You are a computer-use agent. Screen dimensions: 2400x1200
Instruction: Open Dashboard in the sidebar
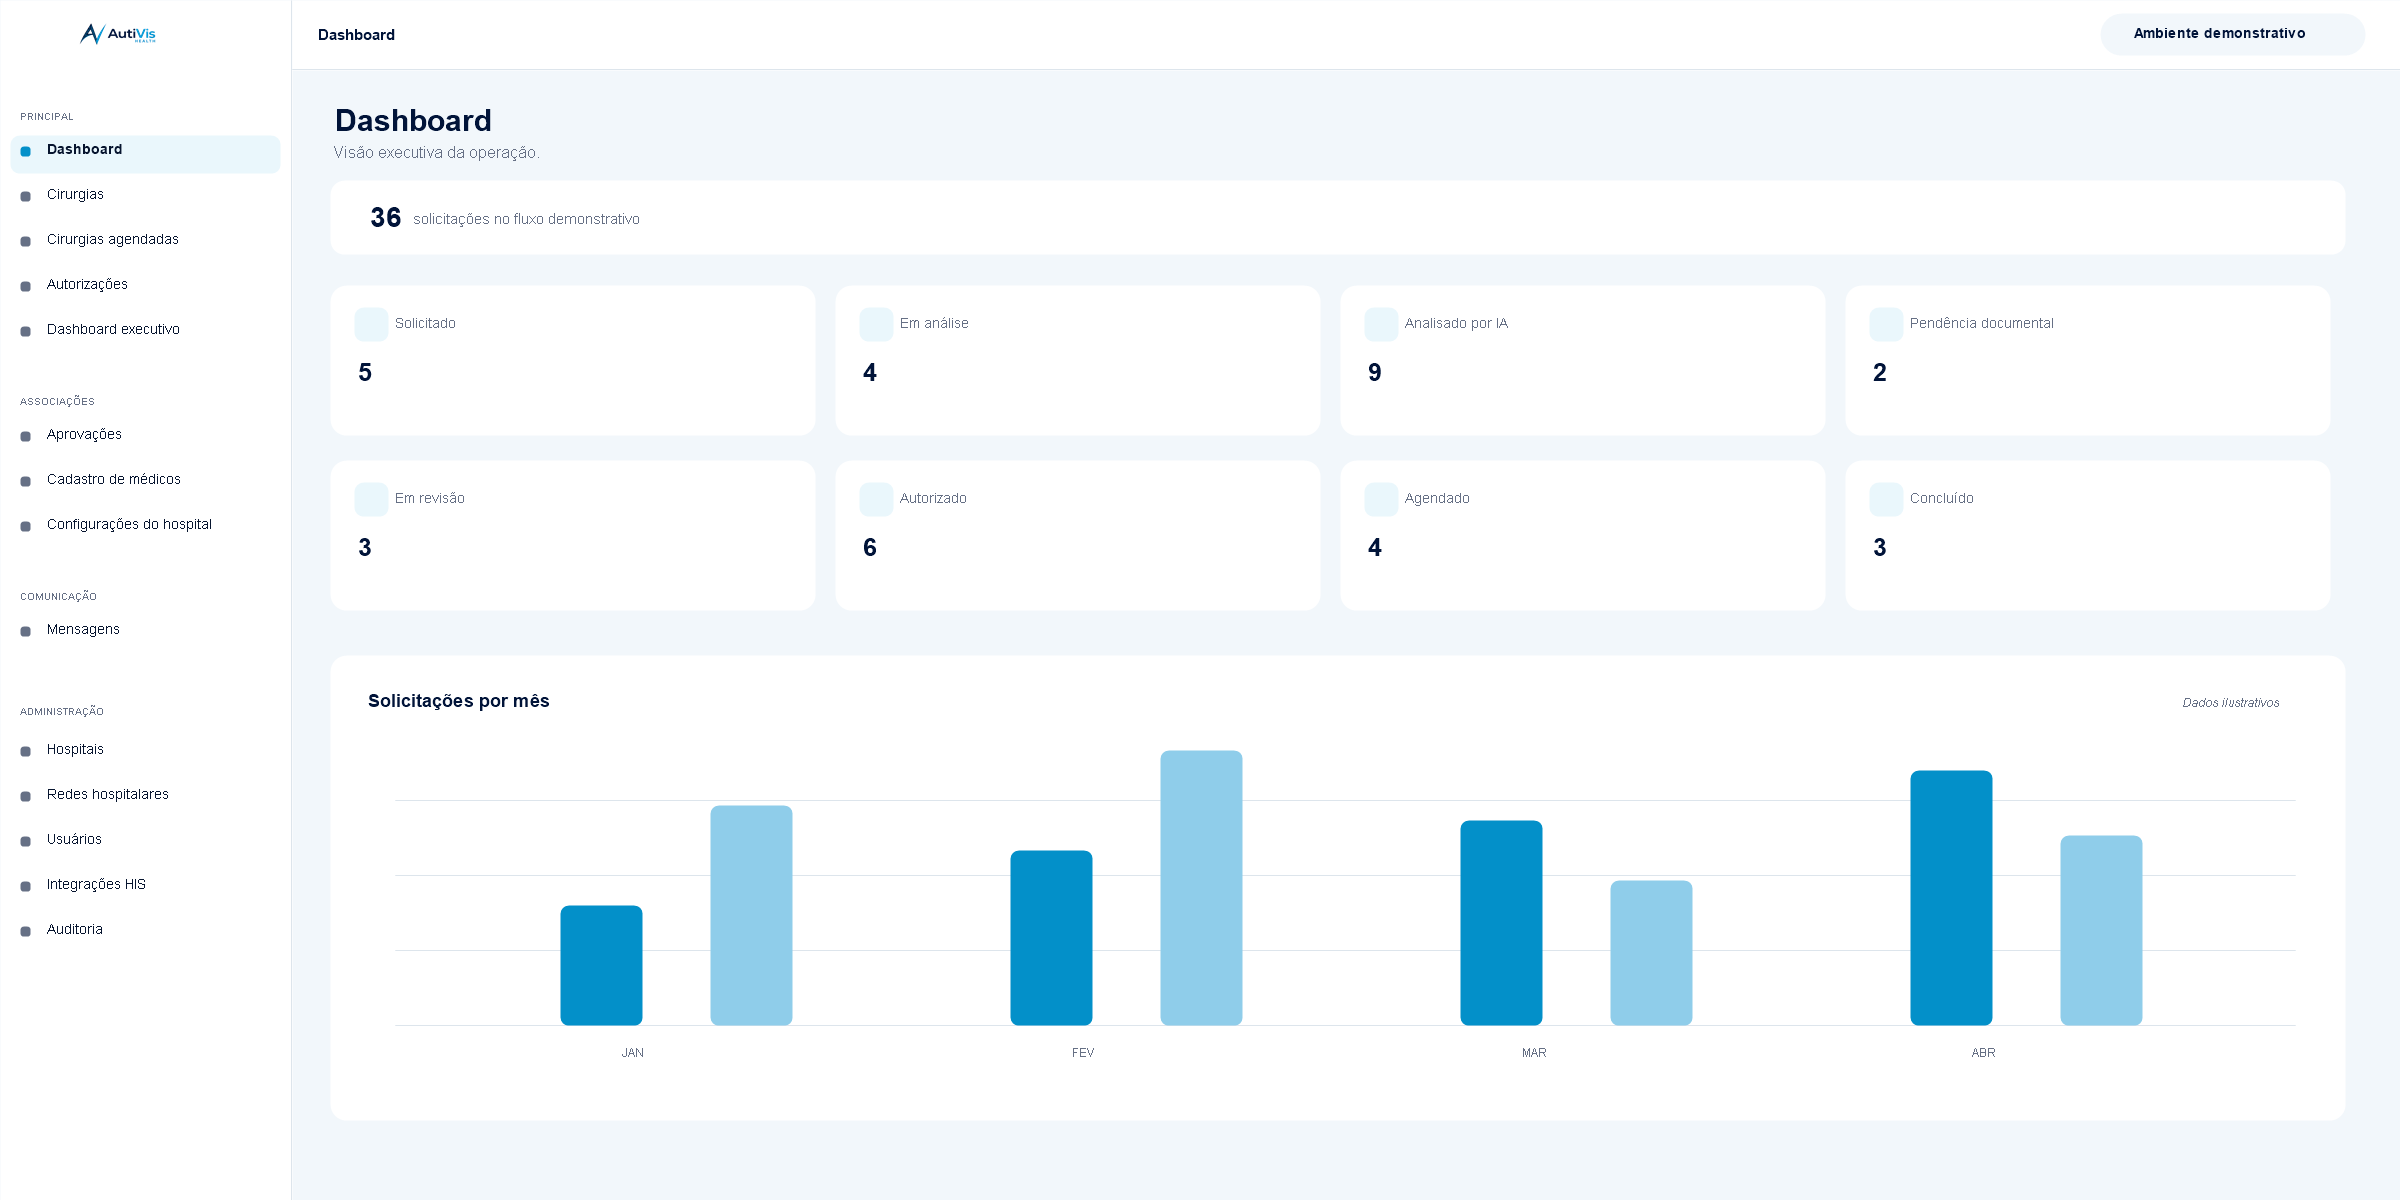[x=145, y=154]
